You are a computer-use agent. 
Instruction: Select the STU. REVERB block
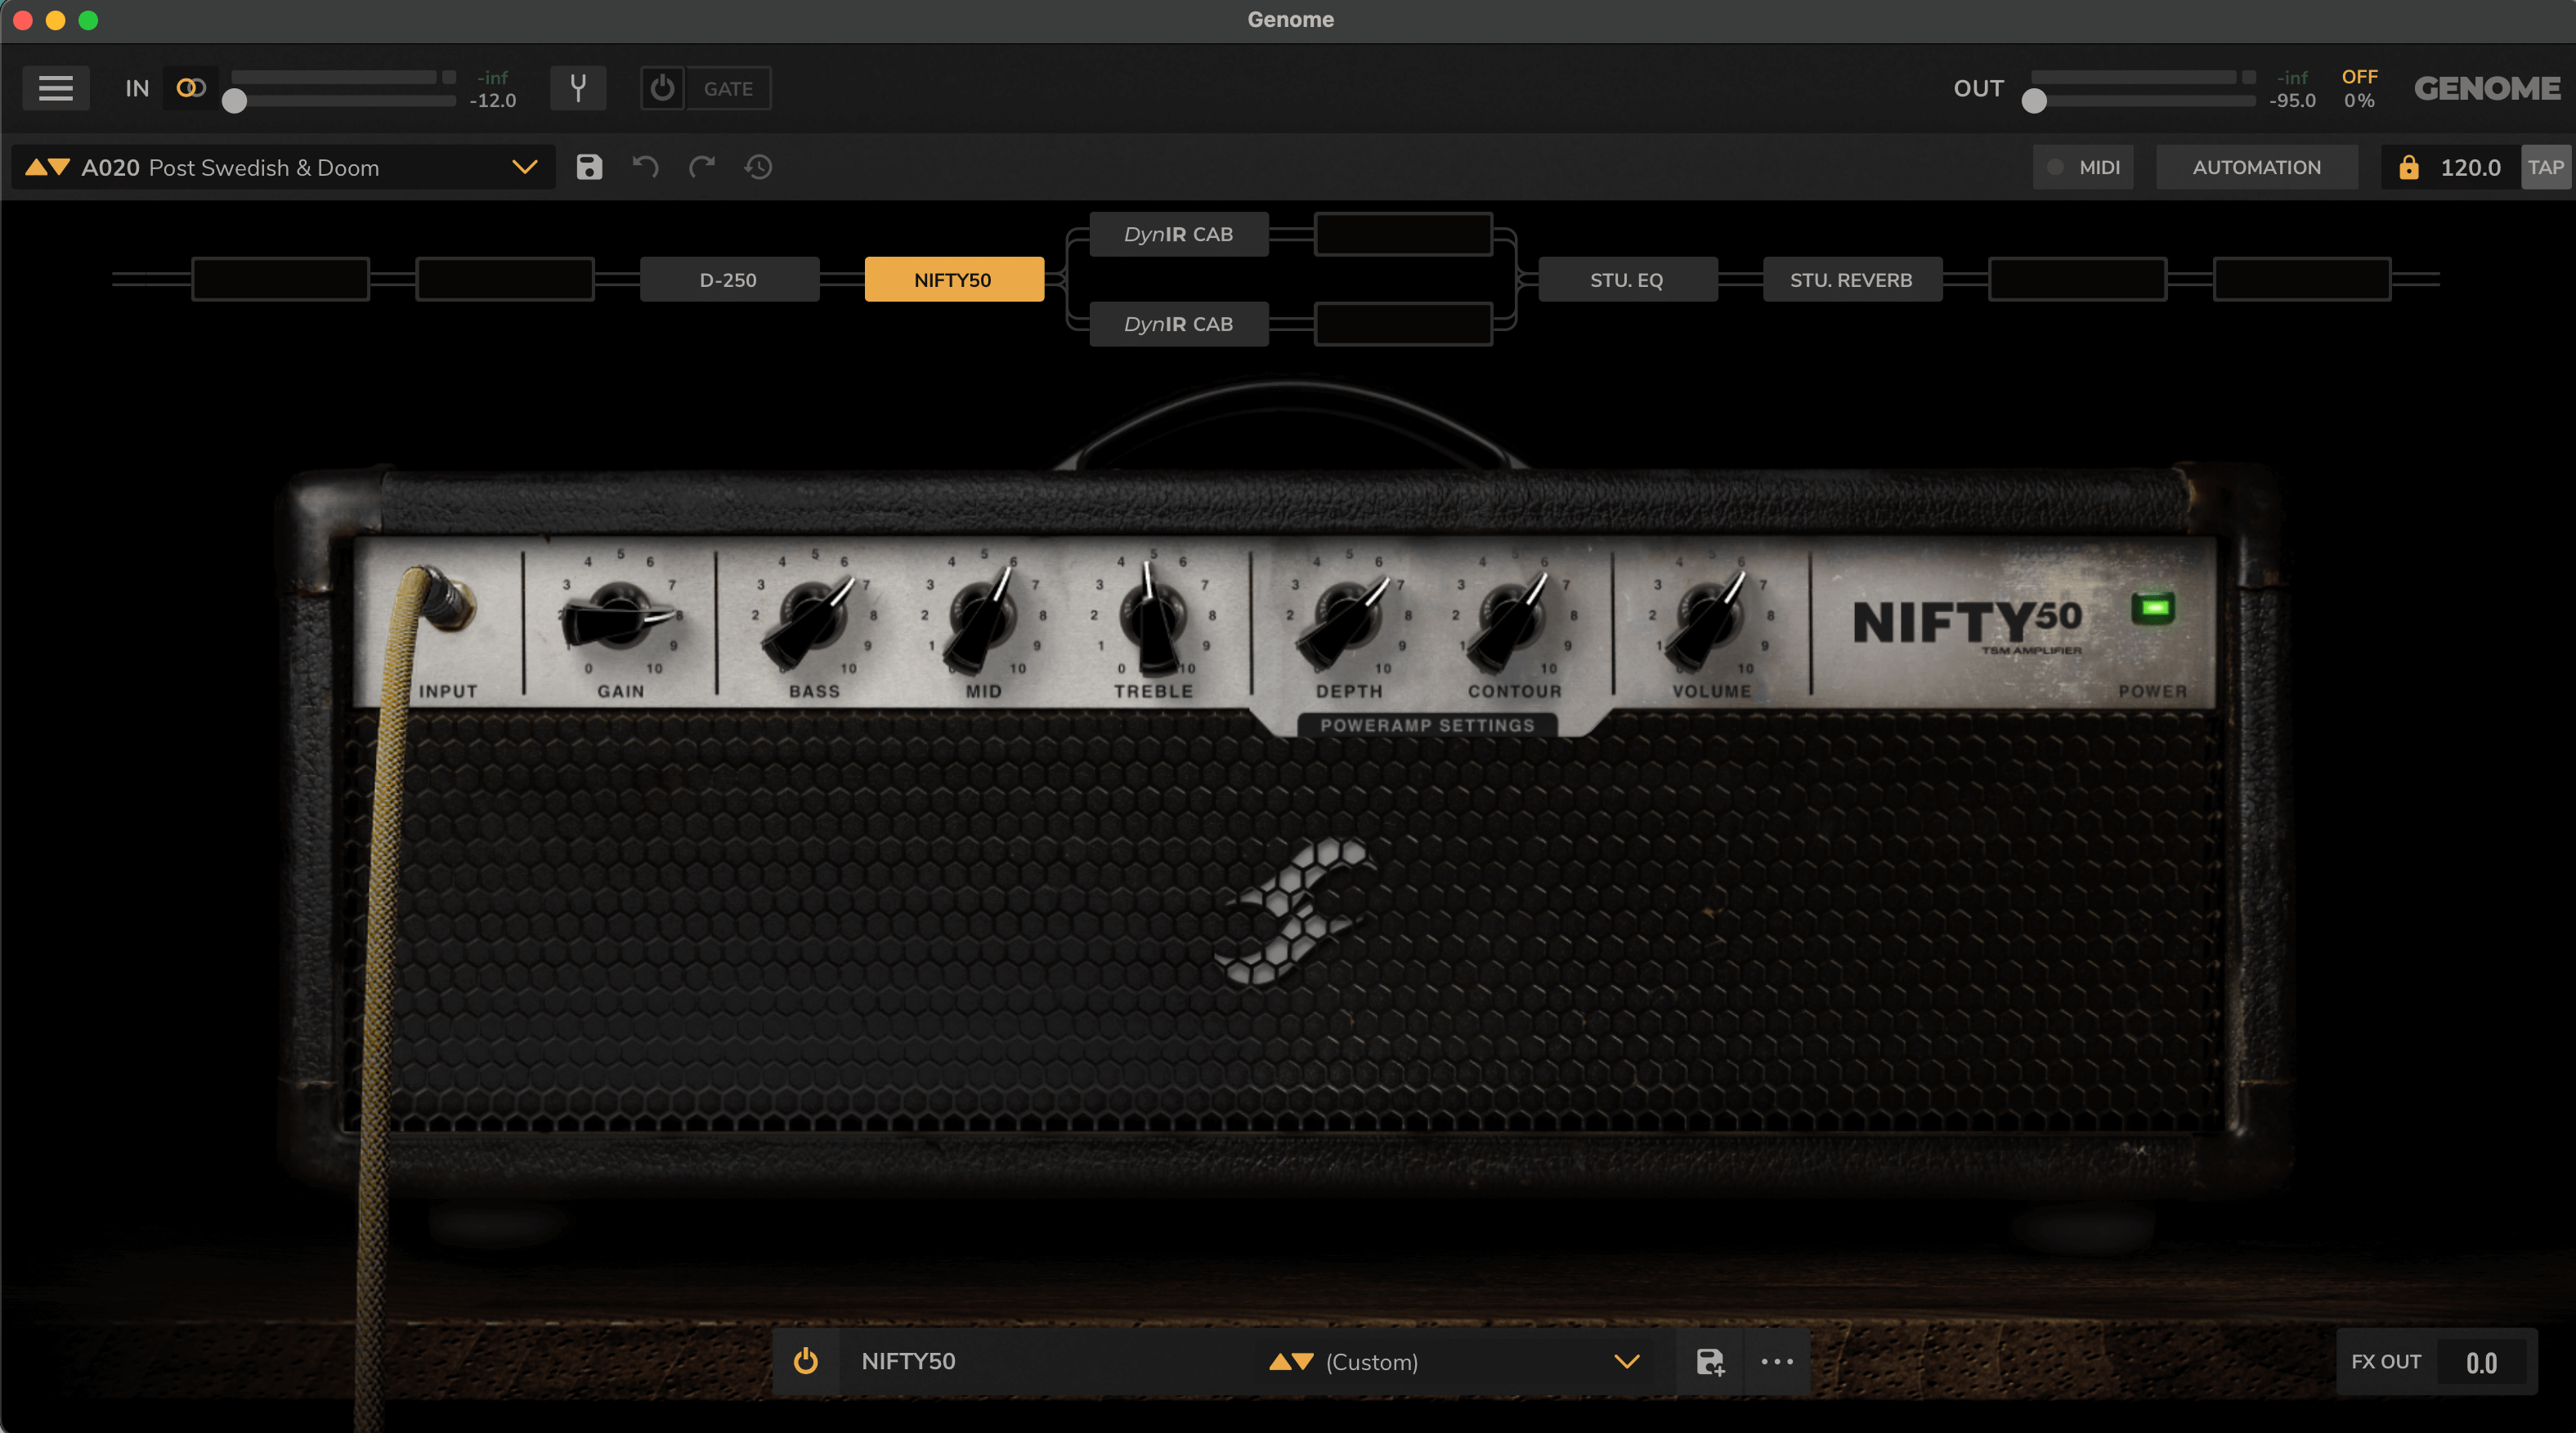[x=1852, y=279]
